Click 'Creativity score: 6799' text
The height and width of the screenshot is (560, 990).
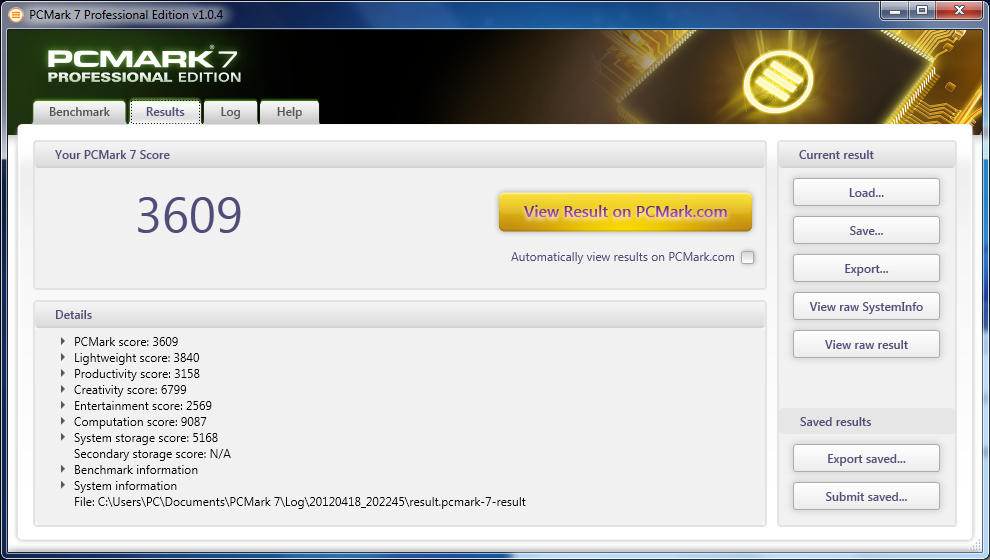(130, 390)
